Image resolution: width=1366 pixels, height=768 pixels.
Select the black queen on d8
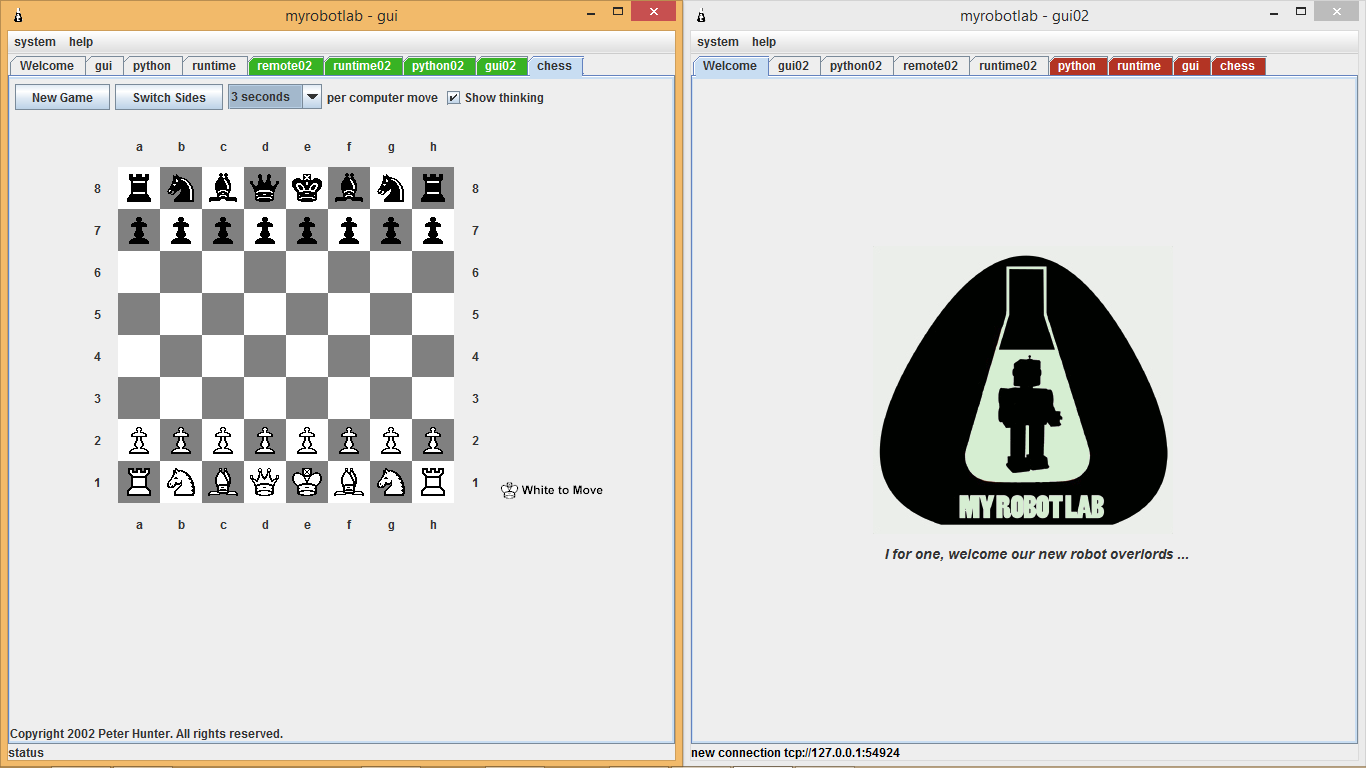click(x=265, y=188)
